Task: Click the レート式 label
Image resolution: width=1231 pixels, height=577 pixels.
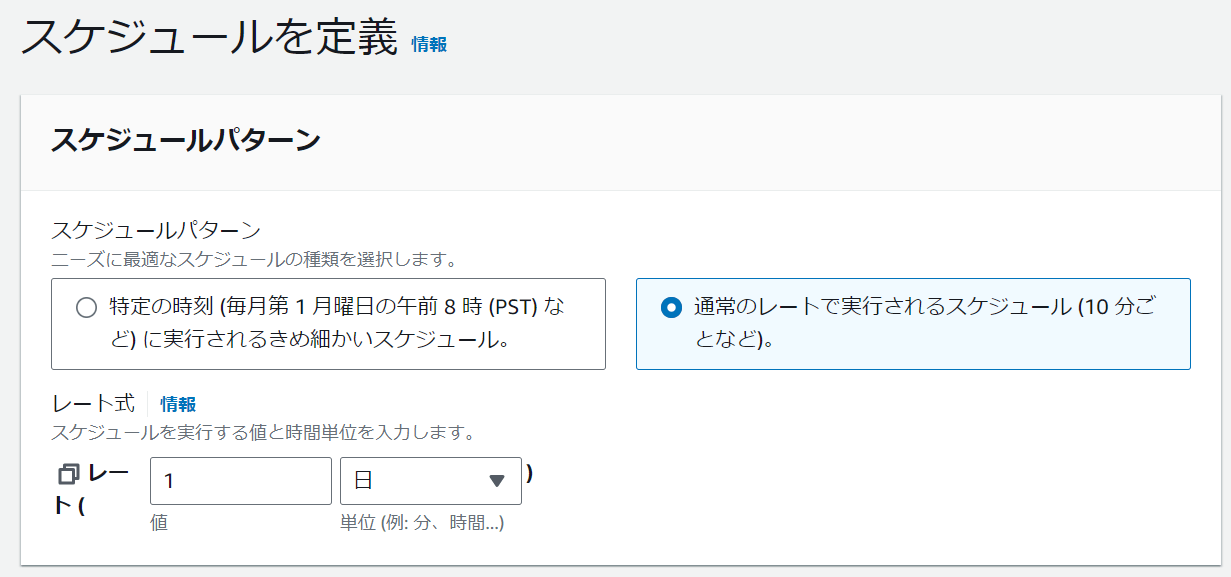Action: 92,404
